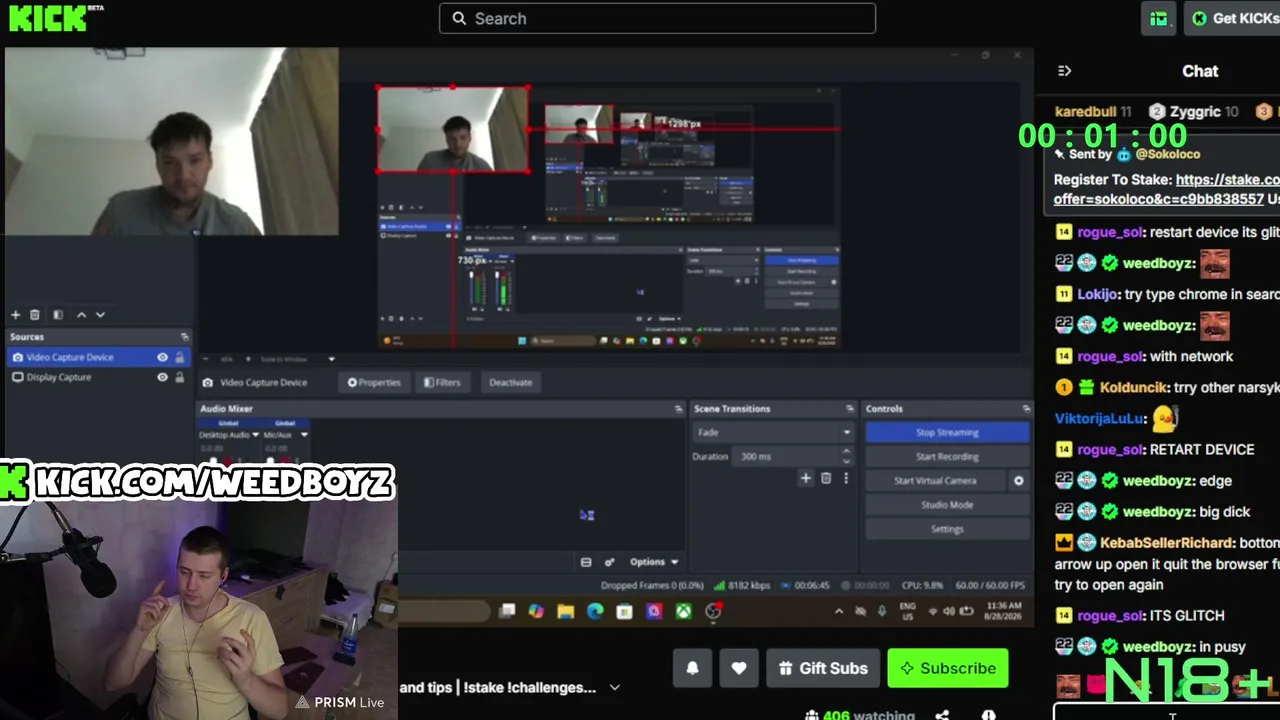Viewport: 1280px width, 720px height.
Task: Add a scene transition with plus icon
Action: click(805, 479)
